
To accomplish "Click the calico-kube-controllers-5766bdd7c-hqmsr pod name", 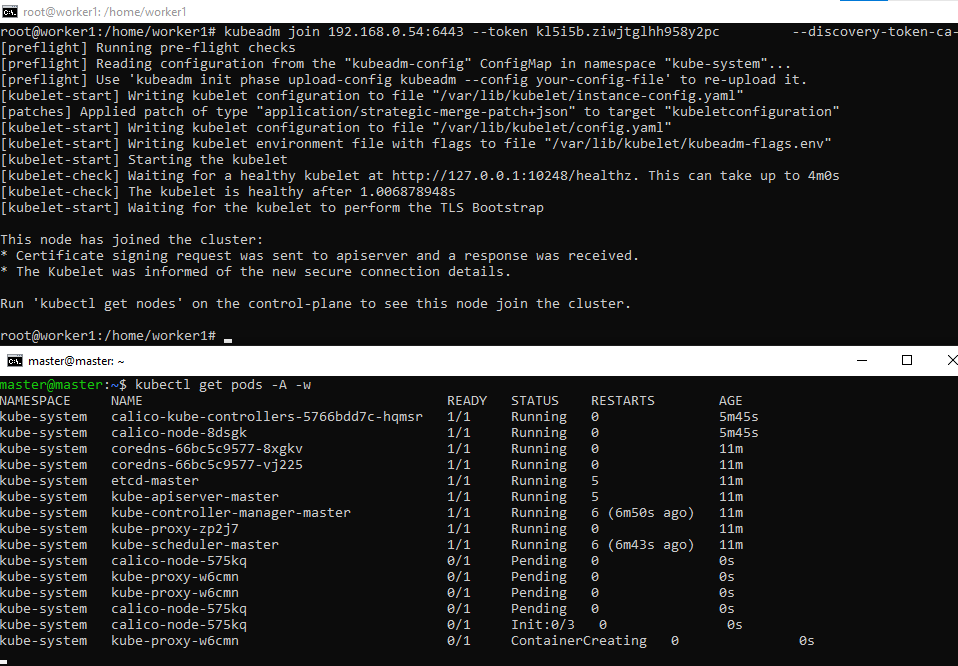I will pos(267,417).
